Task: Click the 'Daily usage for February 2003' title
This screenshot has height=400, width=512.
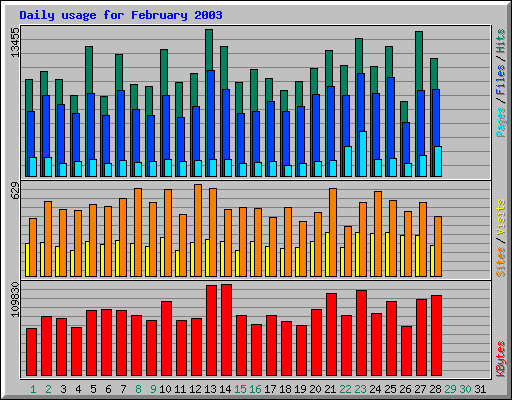Action: pos(121,15)
